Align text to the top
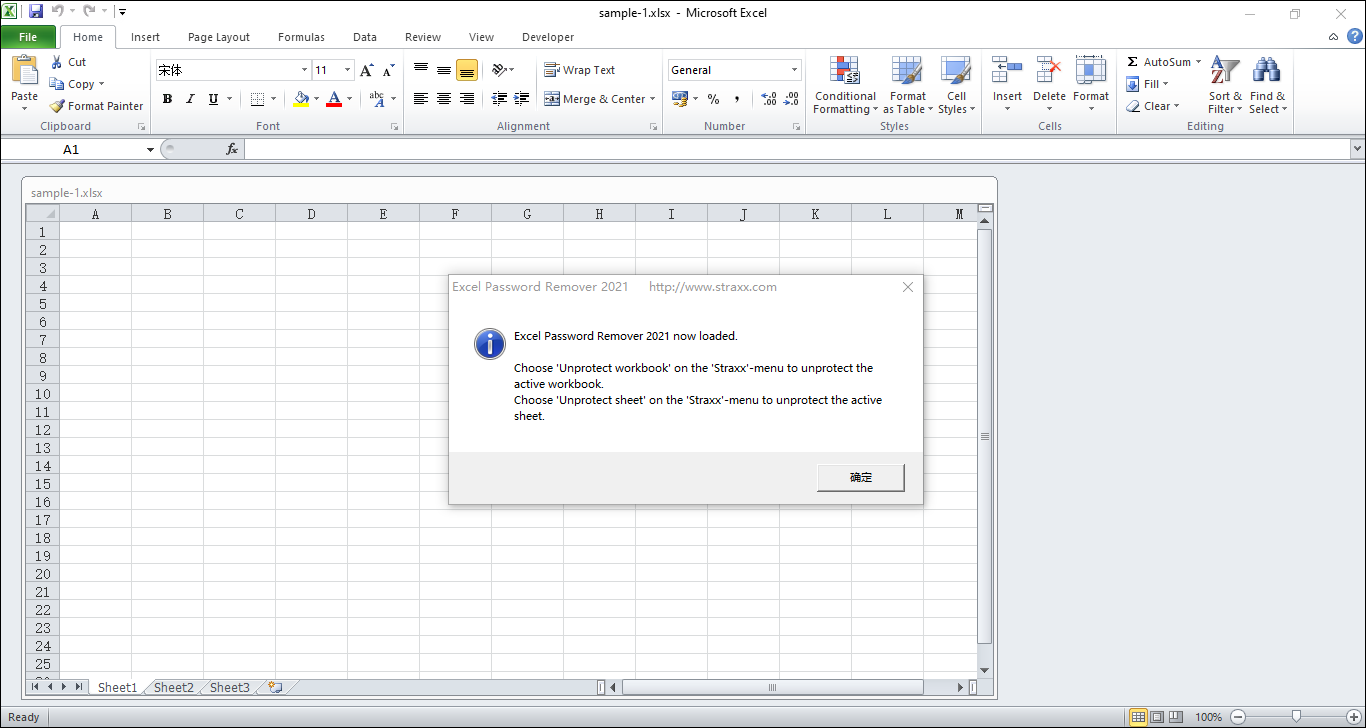 (421, 70)
